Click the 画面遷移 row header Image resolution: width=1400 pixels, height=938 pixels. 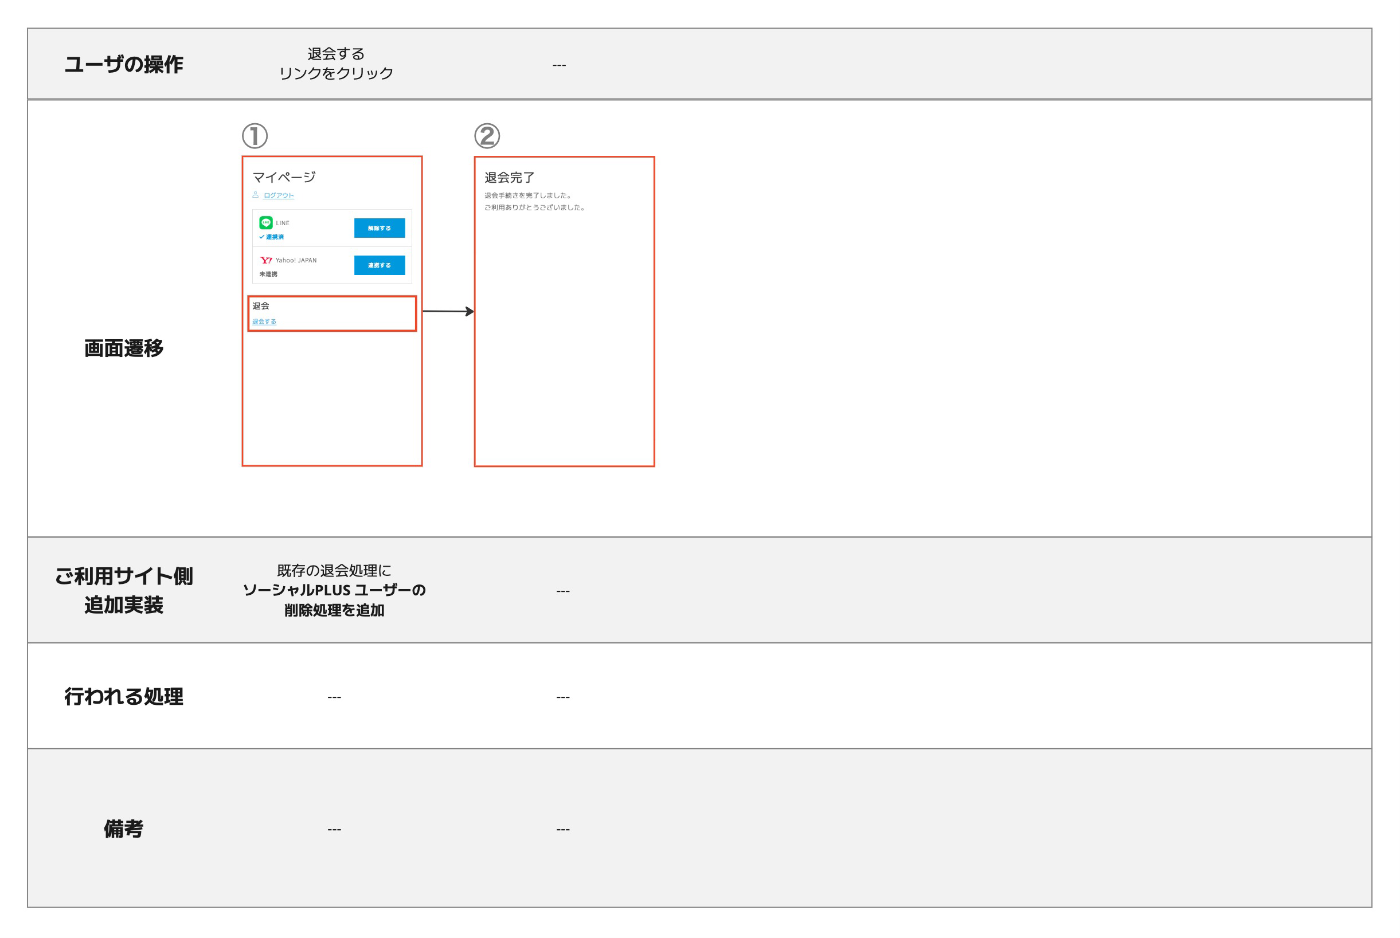(124, 348)
